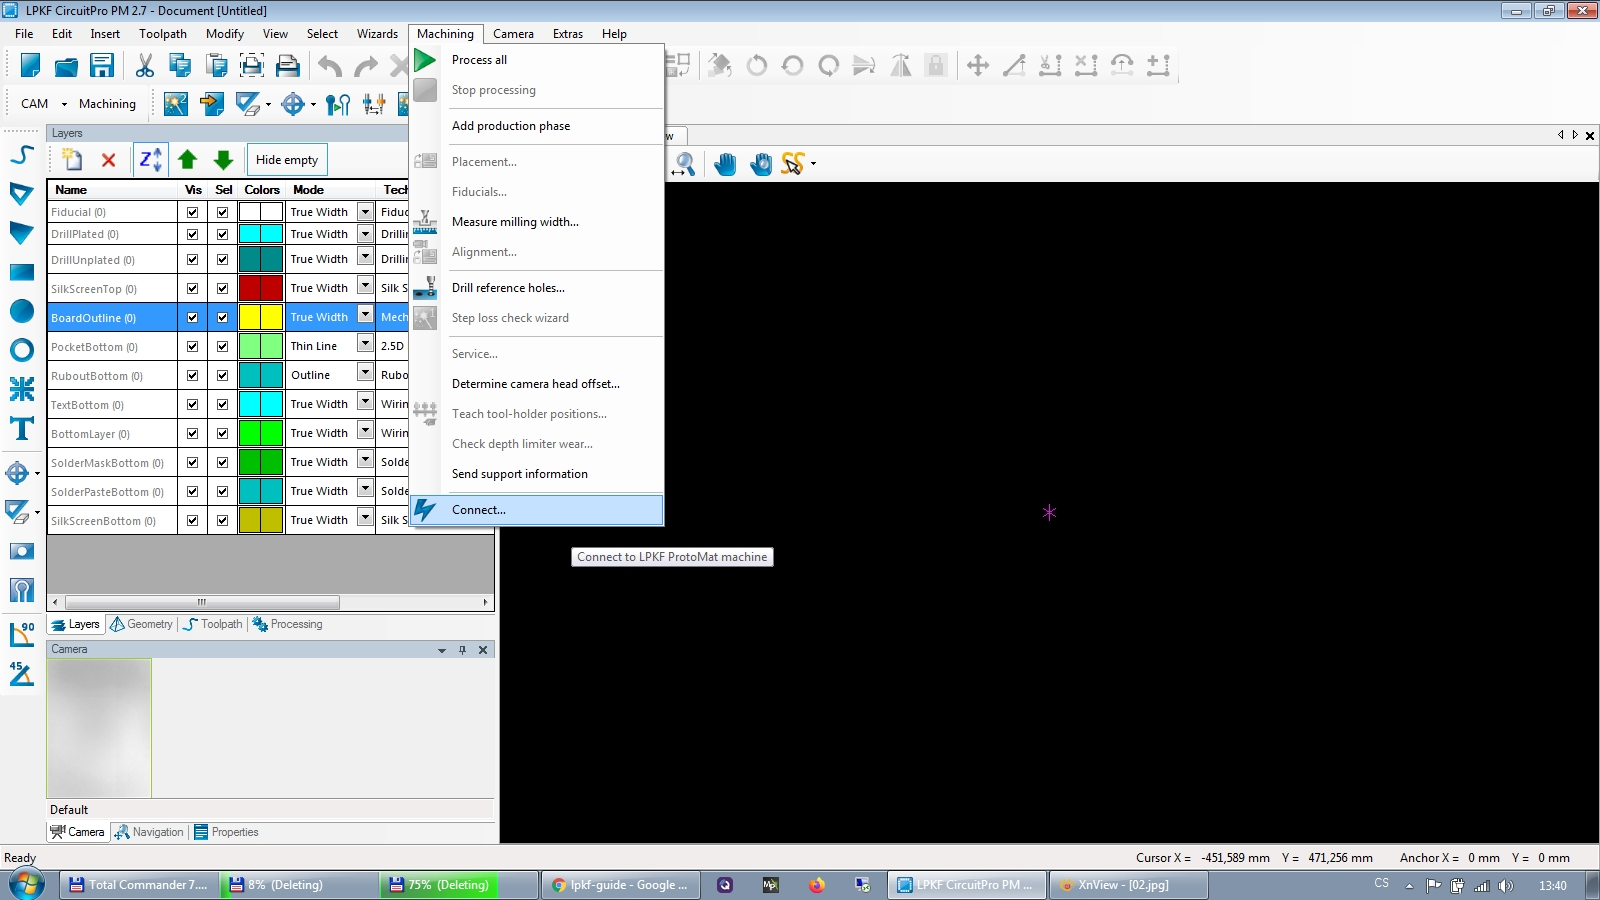1600x900 pixels.
Task: Switch to the Navigation tab
Action: tap(149, 832)
